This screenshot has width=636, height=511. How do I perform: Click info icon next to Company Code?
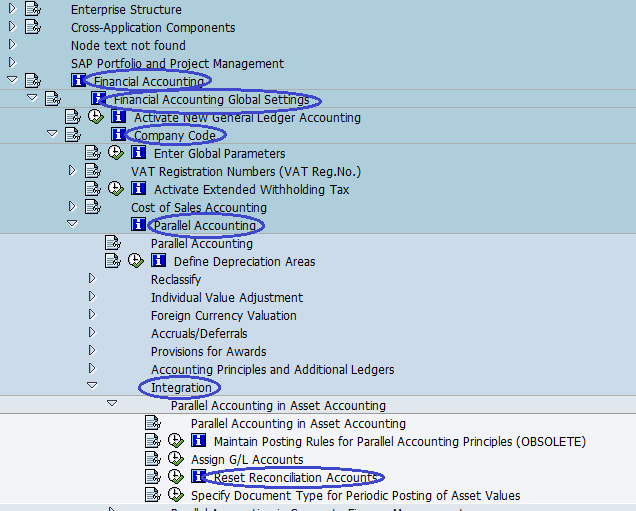click(x=118, y=134)
